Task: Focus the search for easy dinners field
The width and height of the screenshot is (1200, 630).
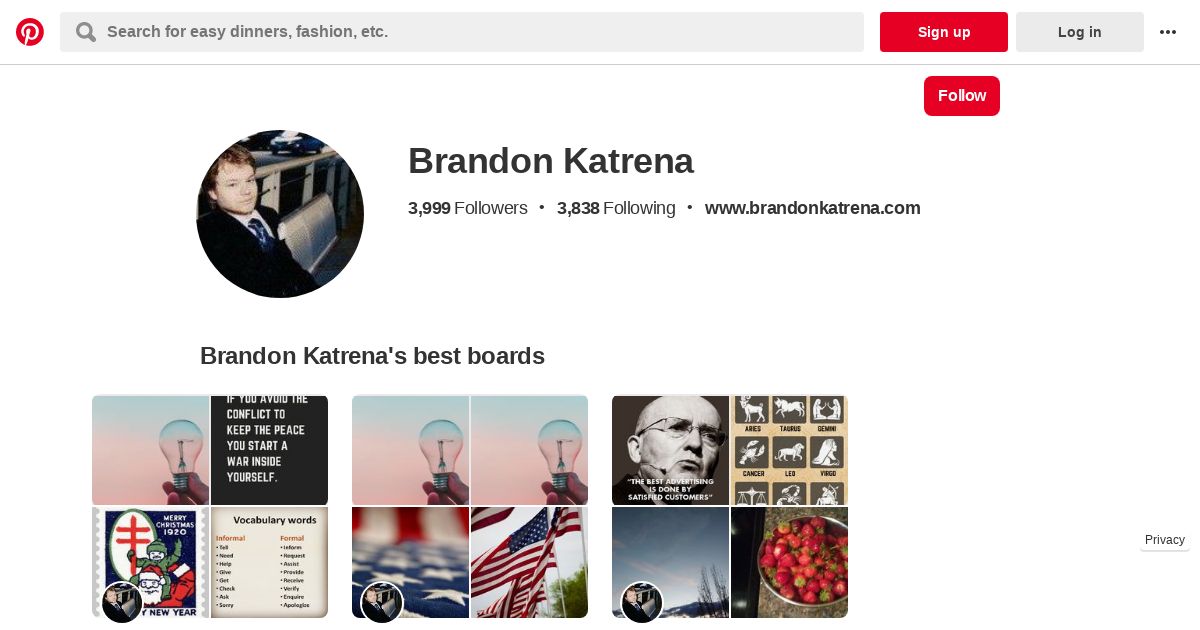Action: click(462, 32)
